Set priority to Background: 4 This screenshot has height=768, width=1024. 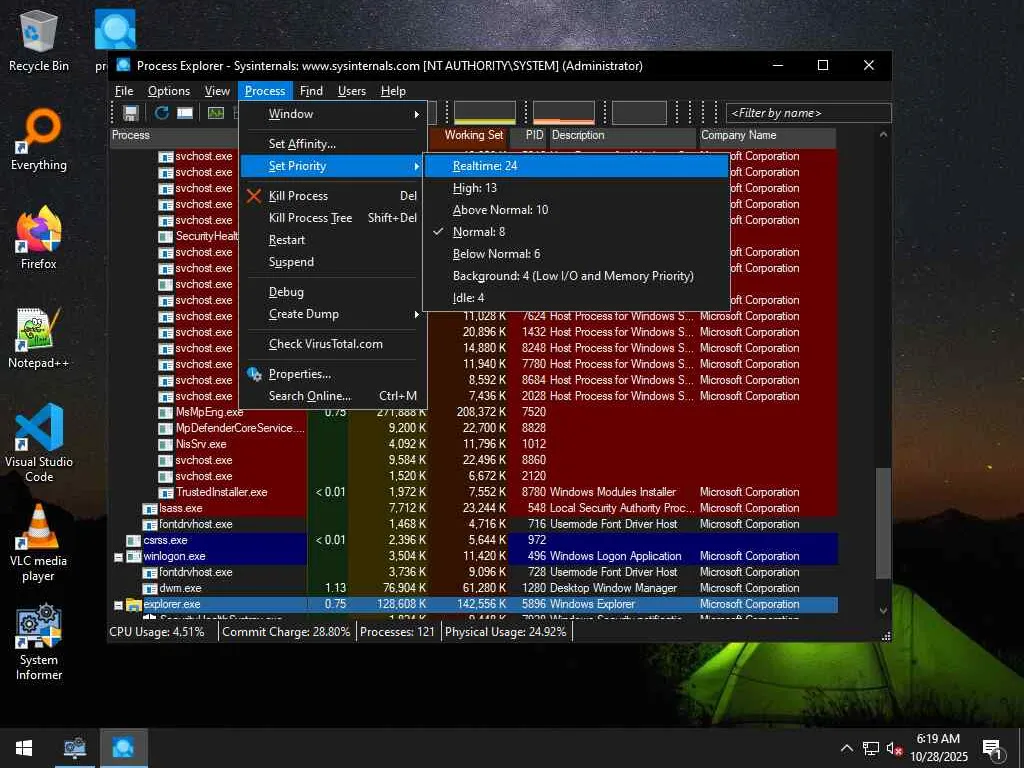click(x=576, y=276)
